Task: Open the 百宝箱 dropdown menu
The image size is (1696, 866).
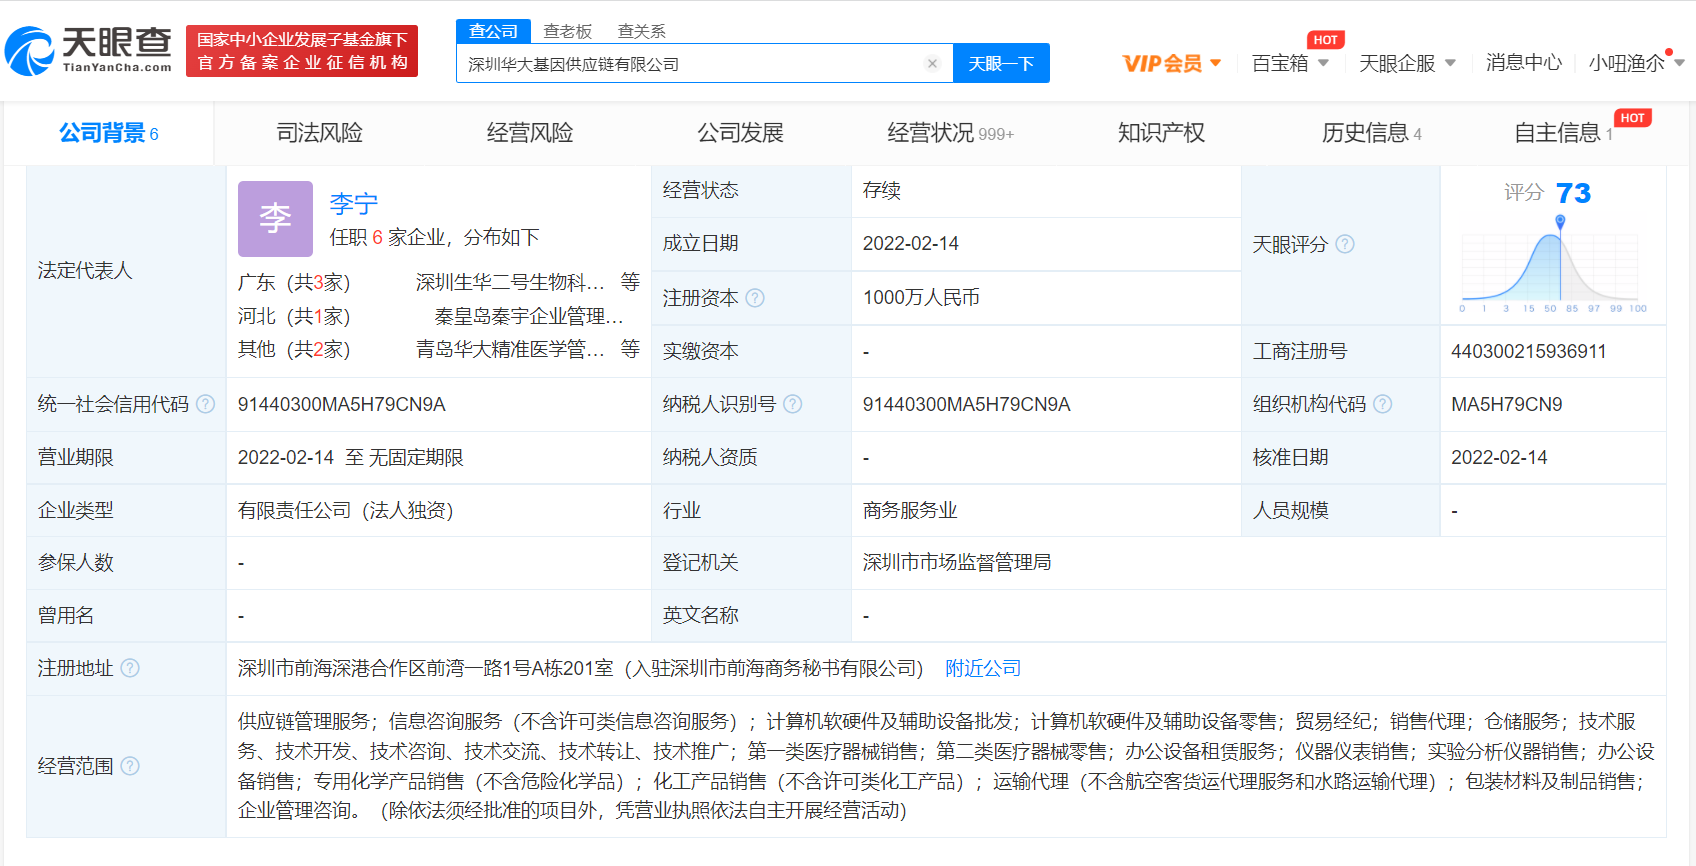Action: pos(1290,63)
